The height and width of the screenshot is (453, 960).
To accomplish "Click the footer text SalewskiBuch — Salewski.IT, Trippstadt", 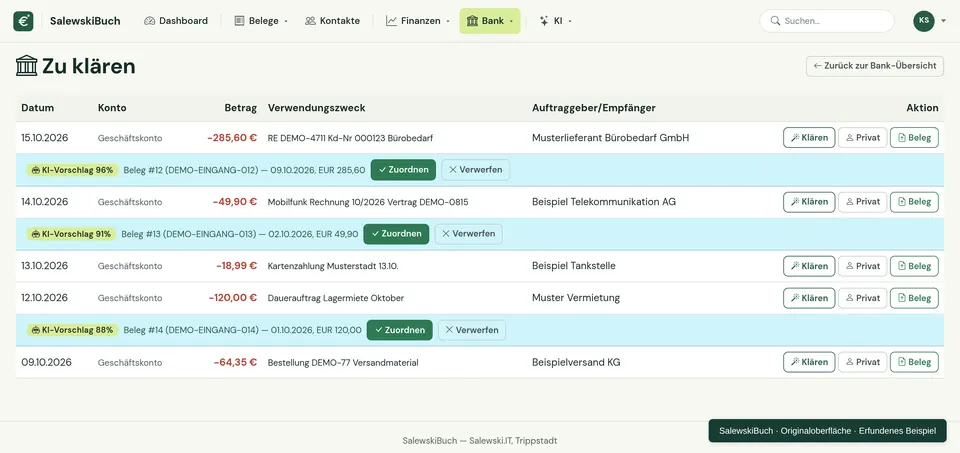I will coord(480,441).
